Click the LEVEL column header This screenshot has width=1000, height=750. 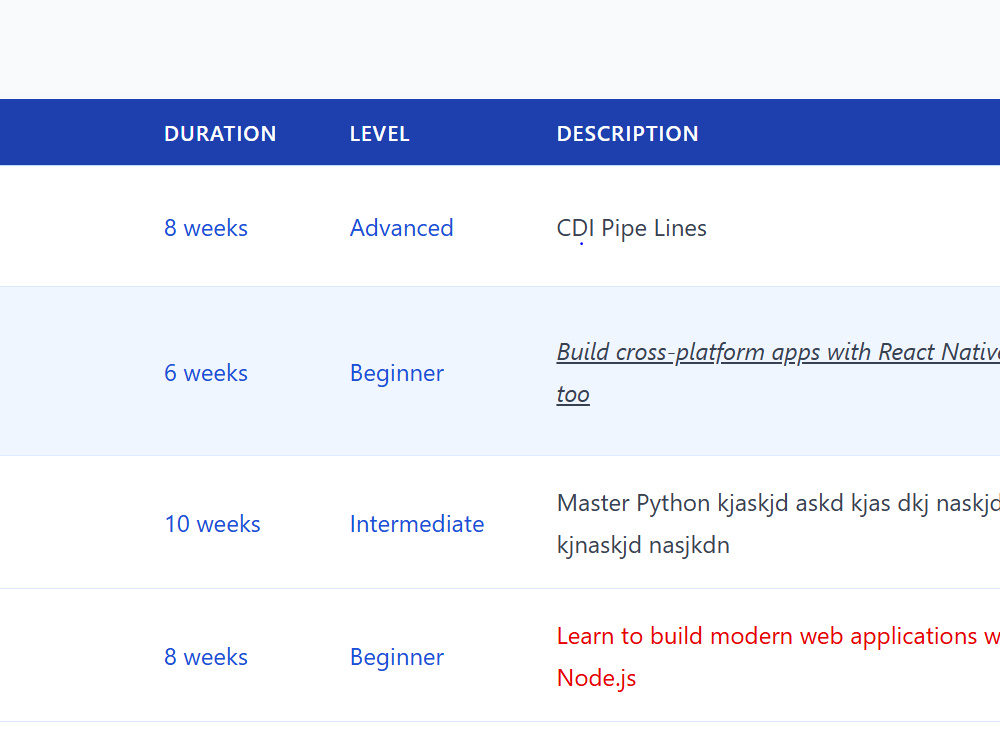coord(379,133)
